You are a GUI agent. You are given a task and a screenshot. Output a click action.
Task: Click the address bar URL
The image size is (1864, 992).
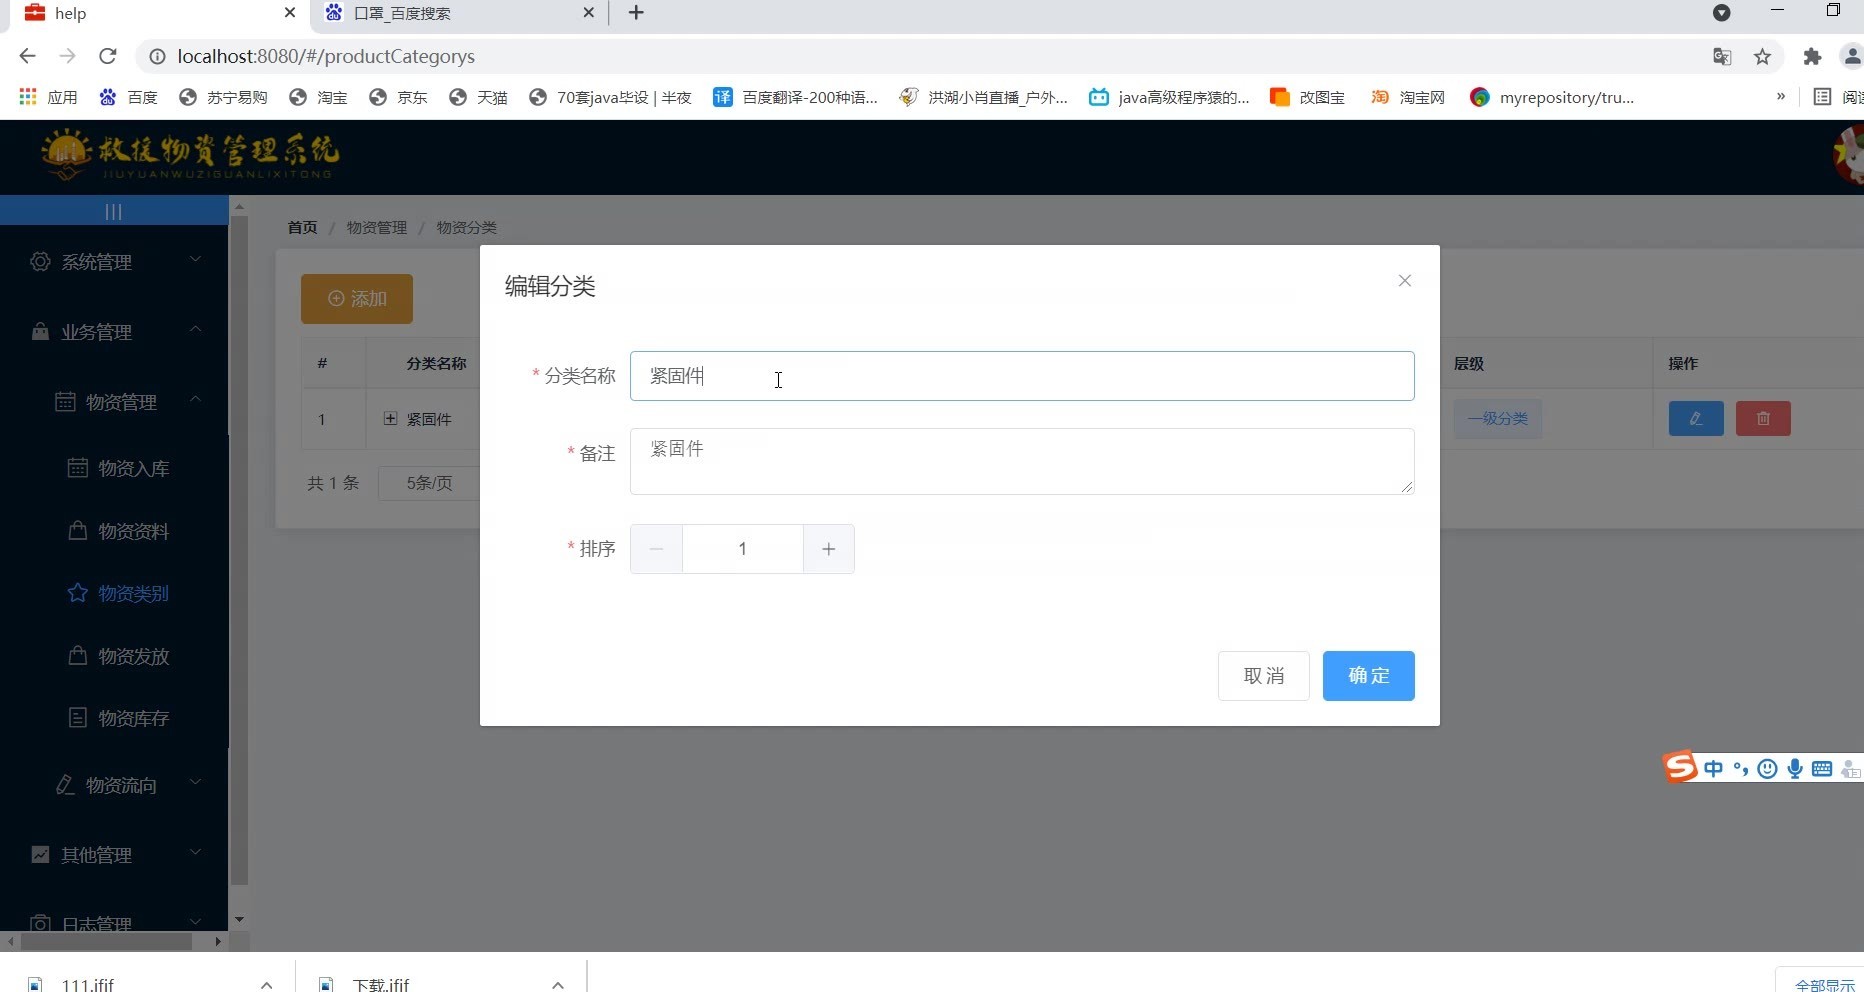pyautogui.click(x=326, y=57)
